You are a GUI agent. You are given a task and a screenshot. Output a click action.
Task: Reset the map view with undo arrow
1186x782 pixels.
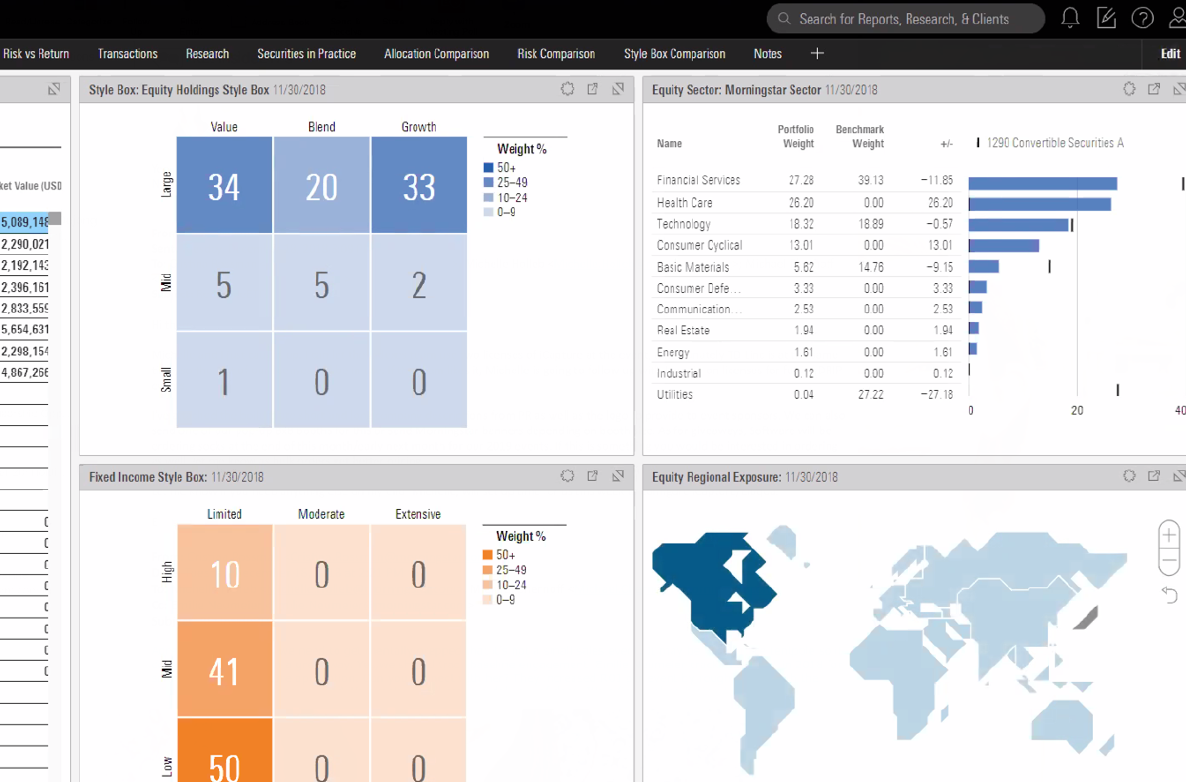pos(1169,595)
